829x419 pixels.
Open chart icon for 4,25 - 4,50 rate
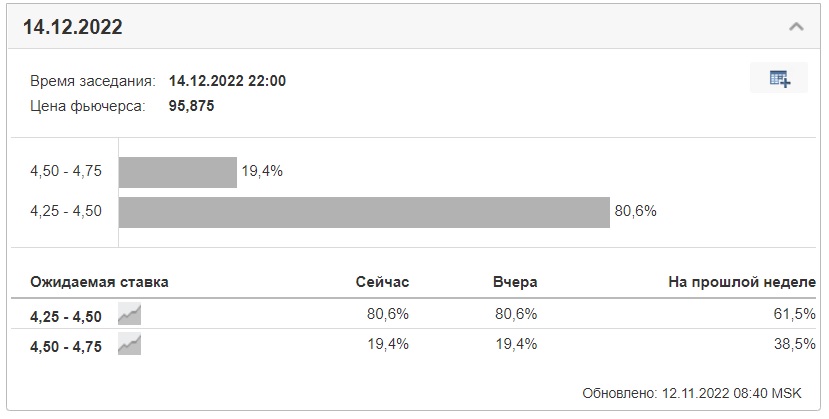pos(129,314)
